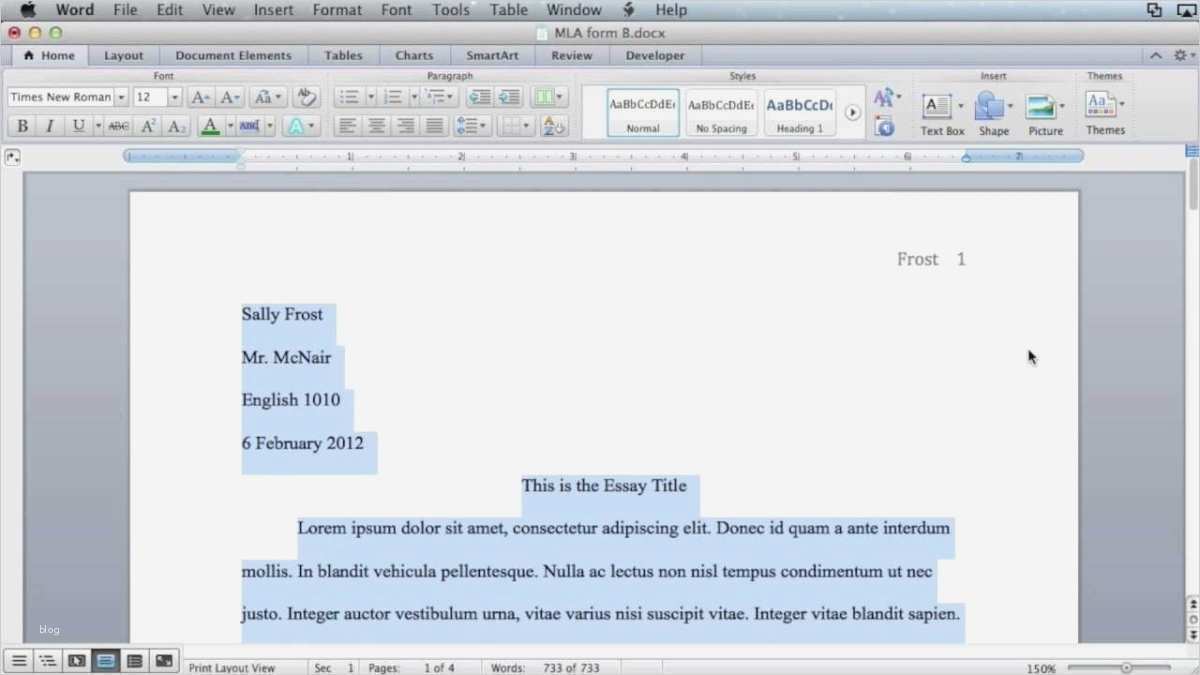Viewport: 1200px width, 675px height.
Task: Center align the selected paragraph
Action: coord(376,125)
